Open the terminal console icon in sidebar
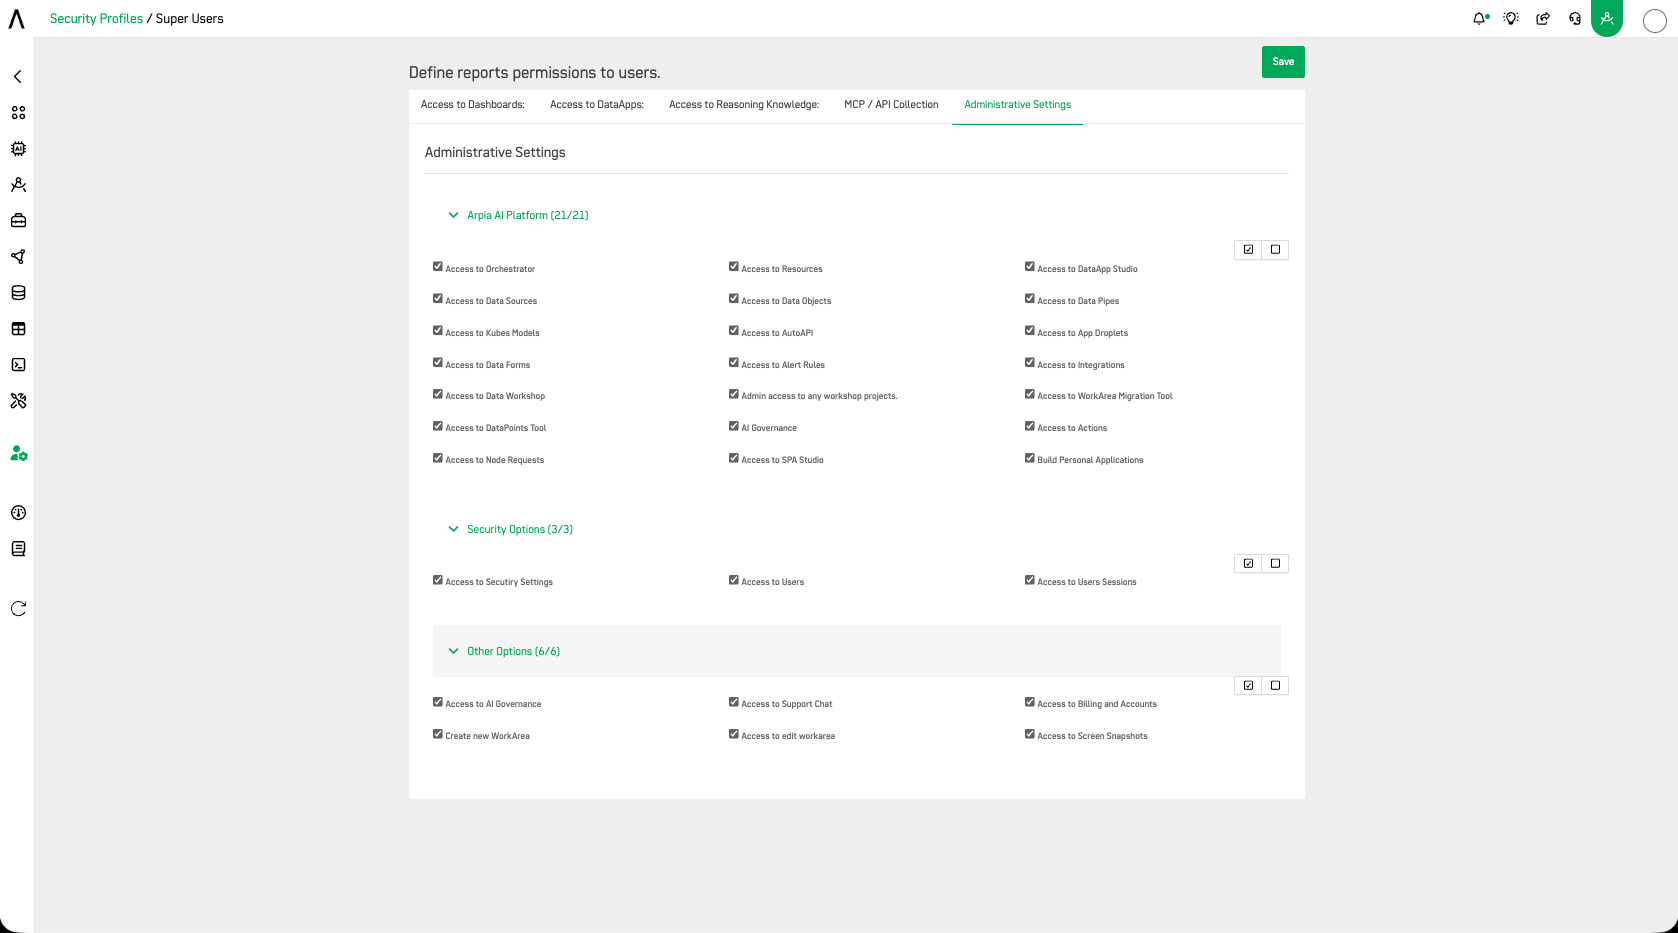 [18, 365]
